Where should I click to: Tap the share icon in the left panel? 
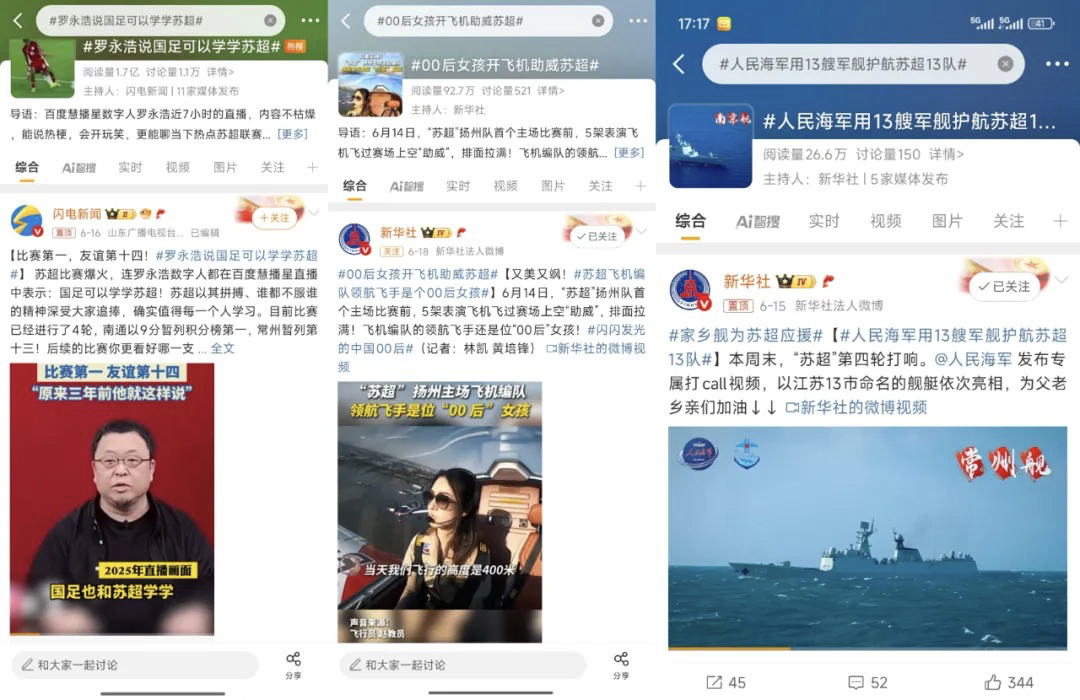pyautogui.click(x=293, y=665)
